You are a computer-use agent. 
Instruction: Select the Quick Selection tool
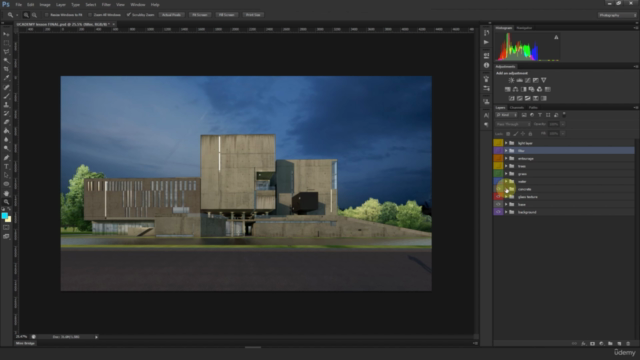point(6,60)
